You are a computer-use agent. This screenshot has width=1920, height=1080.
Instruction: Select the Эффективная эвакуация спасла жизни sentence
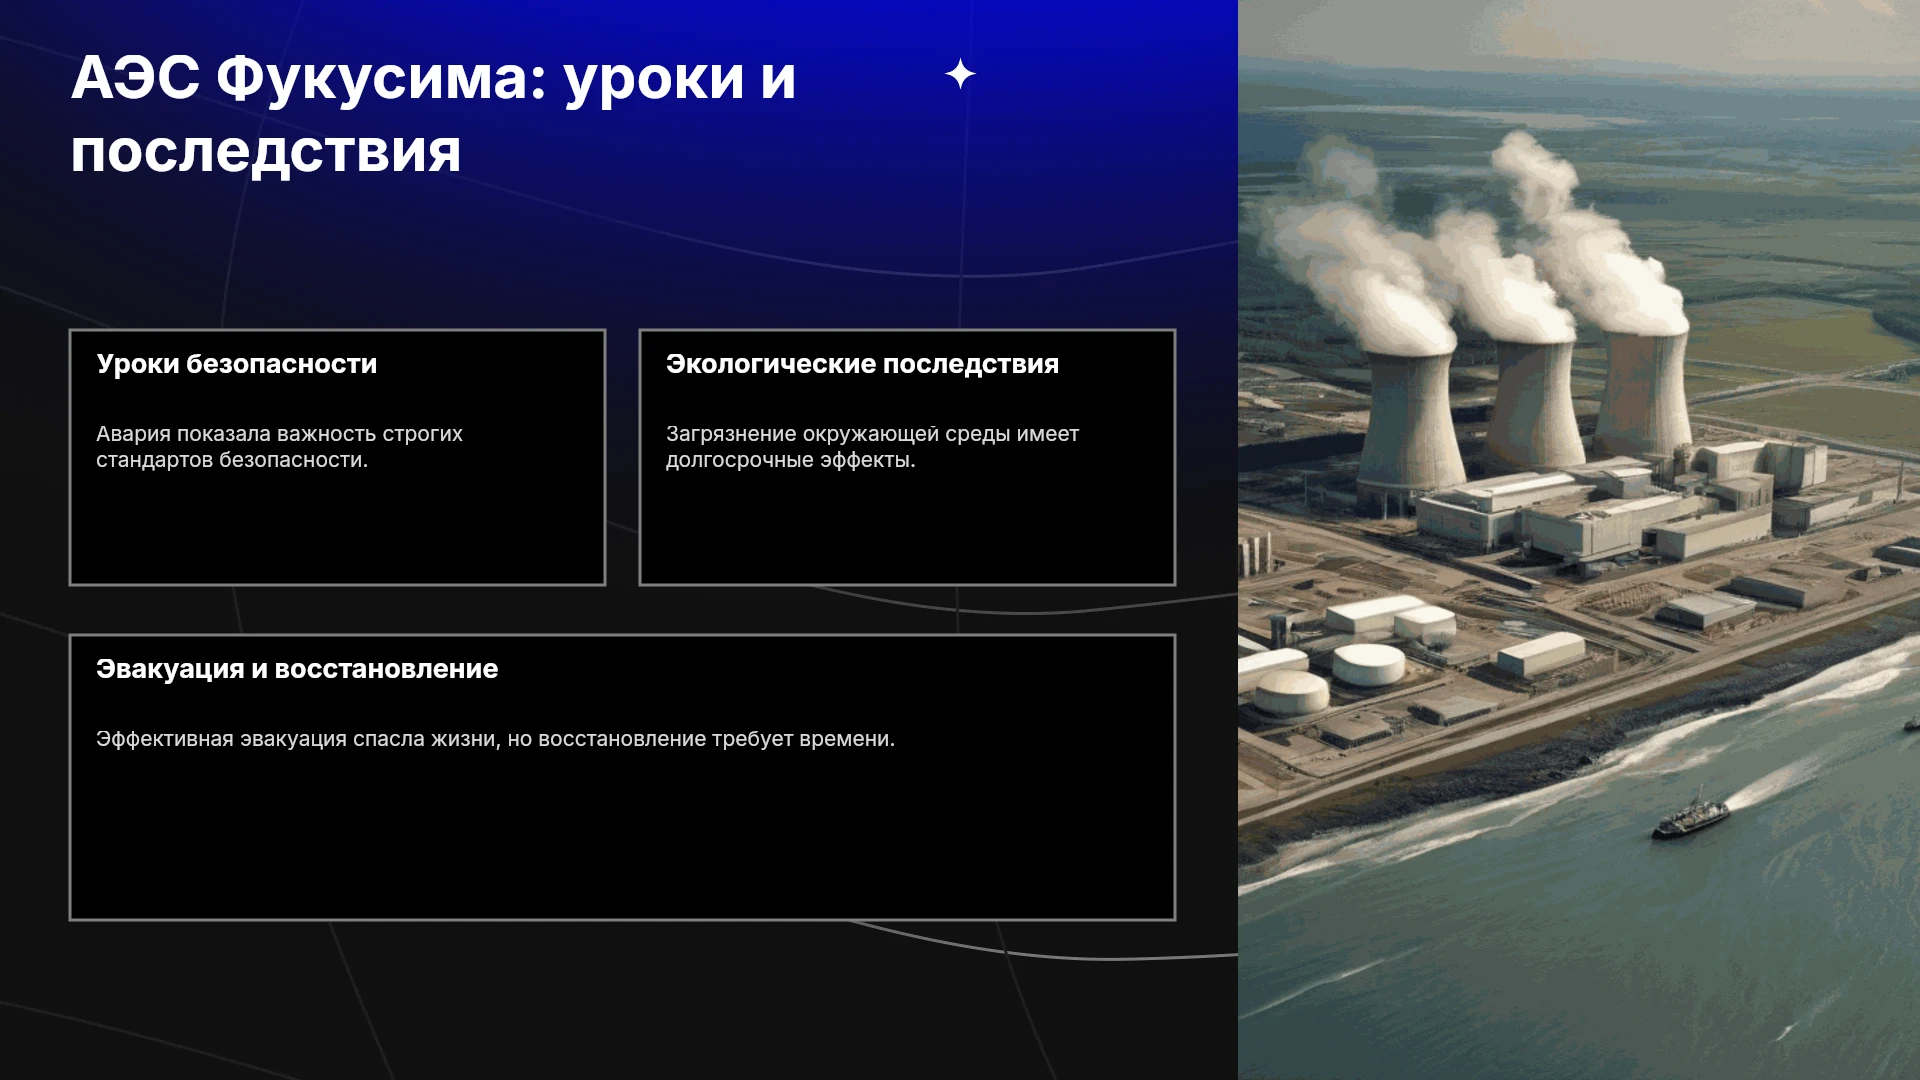coord(495,739)
